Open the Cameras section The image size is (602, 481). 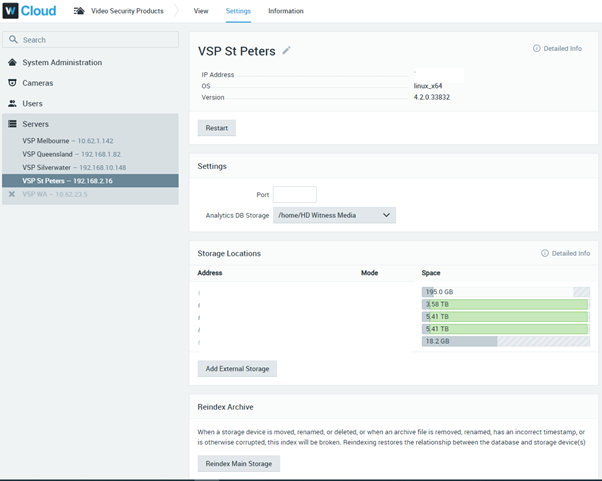pos(38,83)
